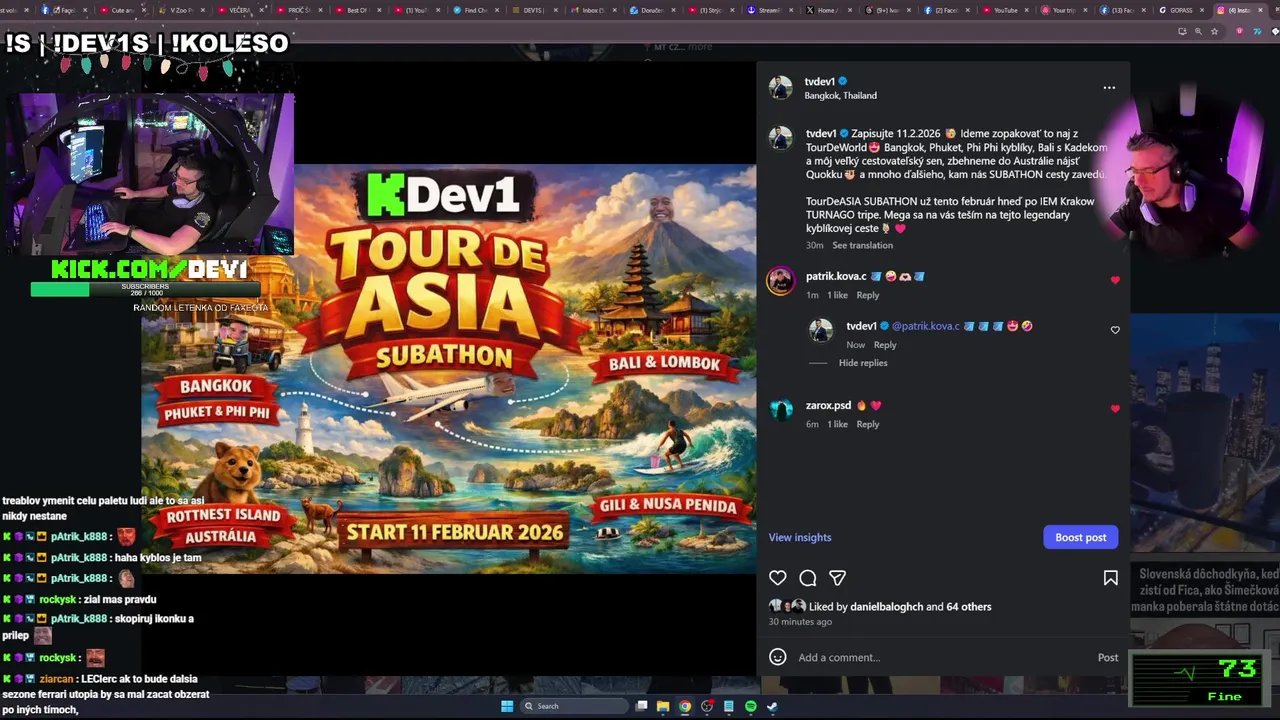Click rockysk 'zial mas pravdu' chat message
1280x720 pixels.
(80, 599)
